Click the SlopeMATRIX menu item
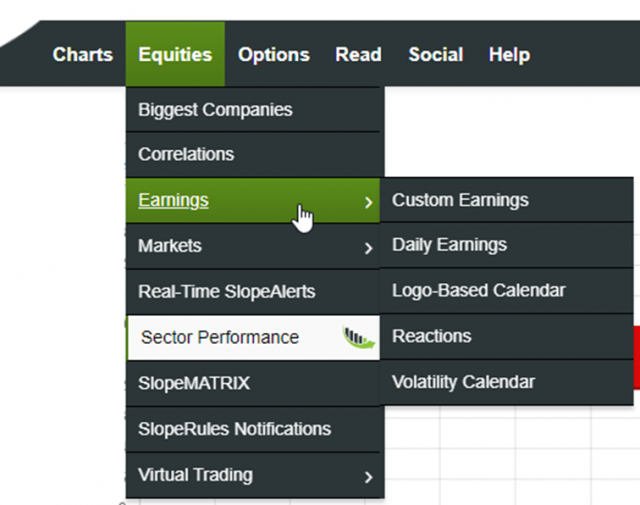The width and height of the screenshot is (640, 505). (194, 383)
